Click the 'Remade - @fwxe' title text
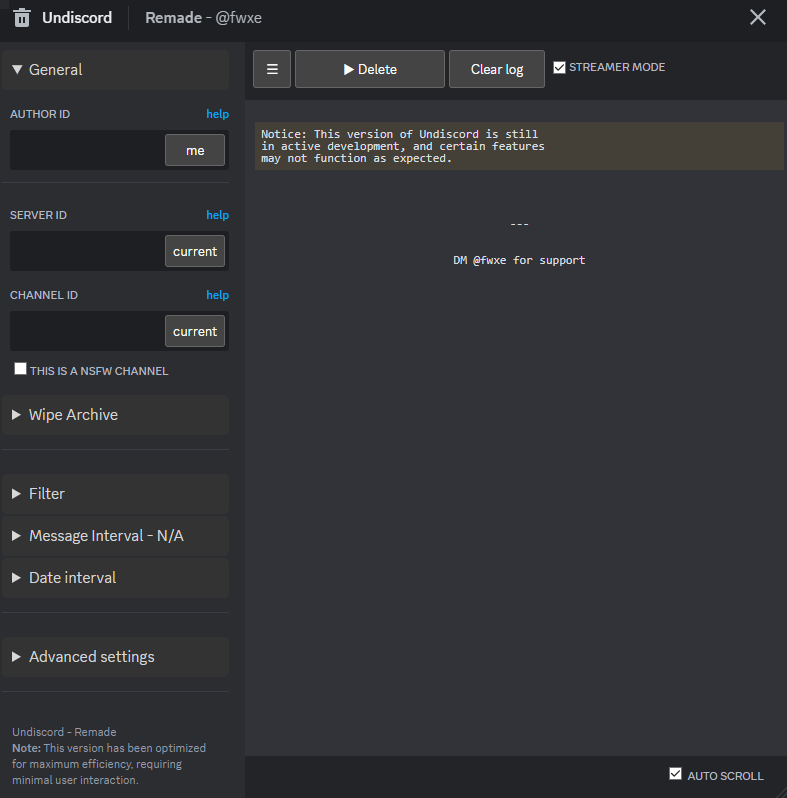787x798 pixels. click(203, 18)
